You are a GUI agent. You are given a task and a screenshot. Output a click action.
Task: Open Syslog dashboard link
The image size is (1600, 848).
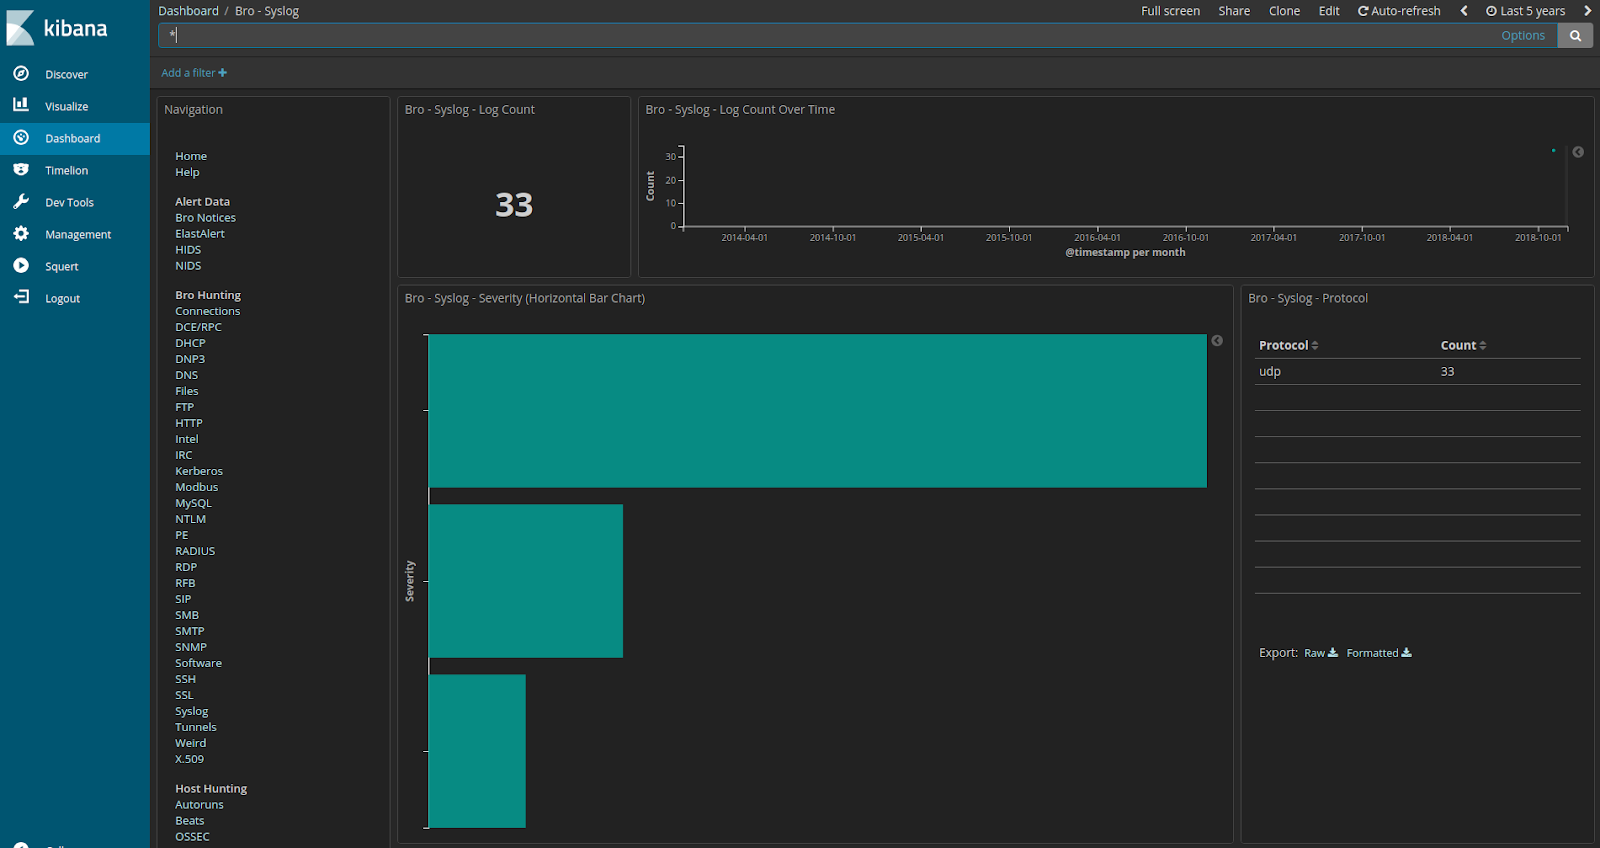pos(192,711)
